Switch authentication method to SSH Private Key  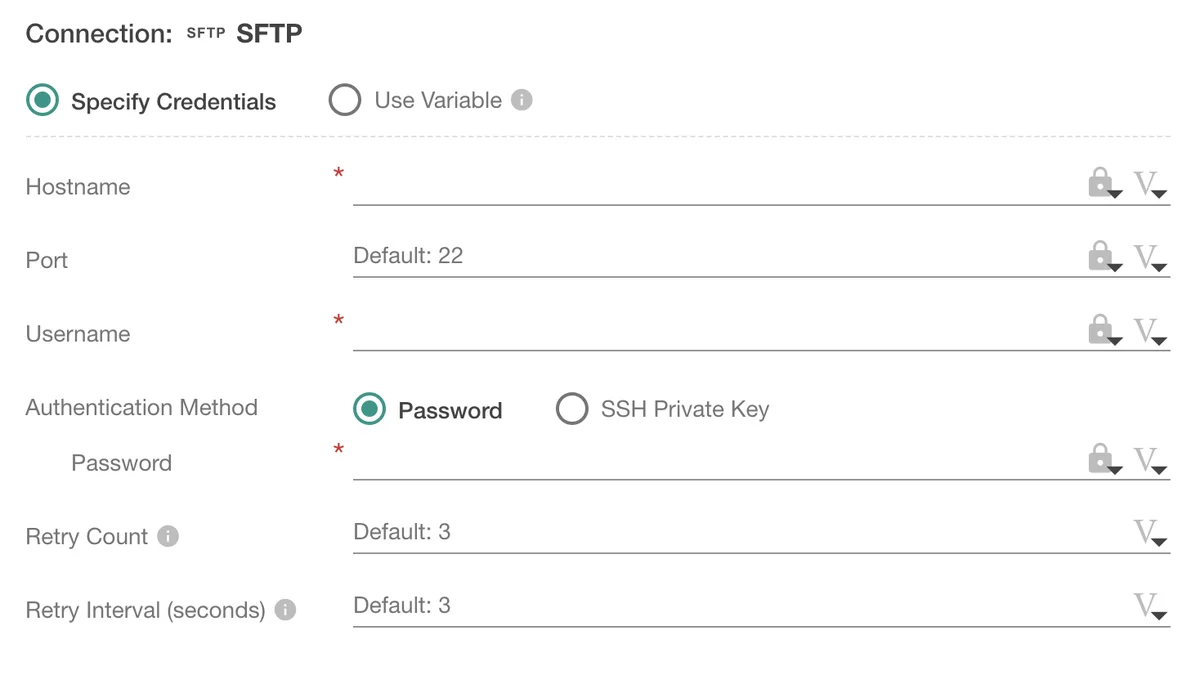571,409
